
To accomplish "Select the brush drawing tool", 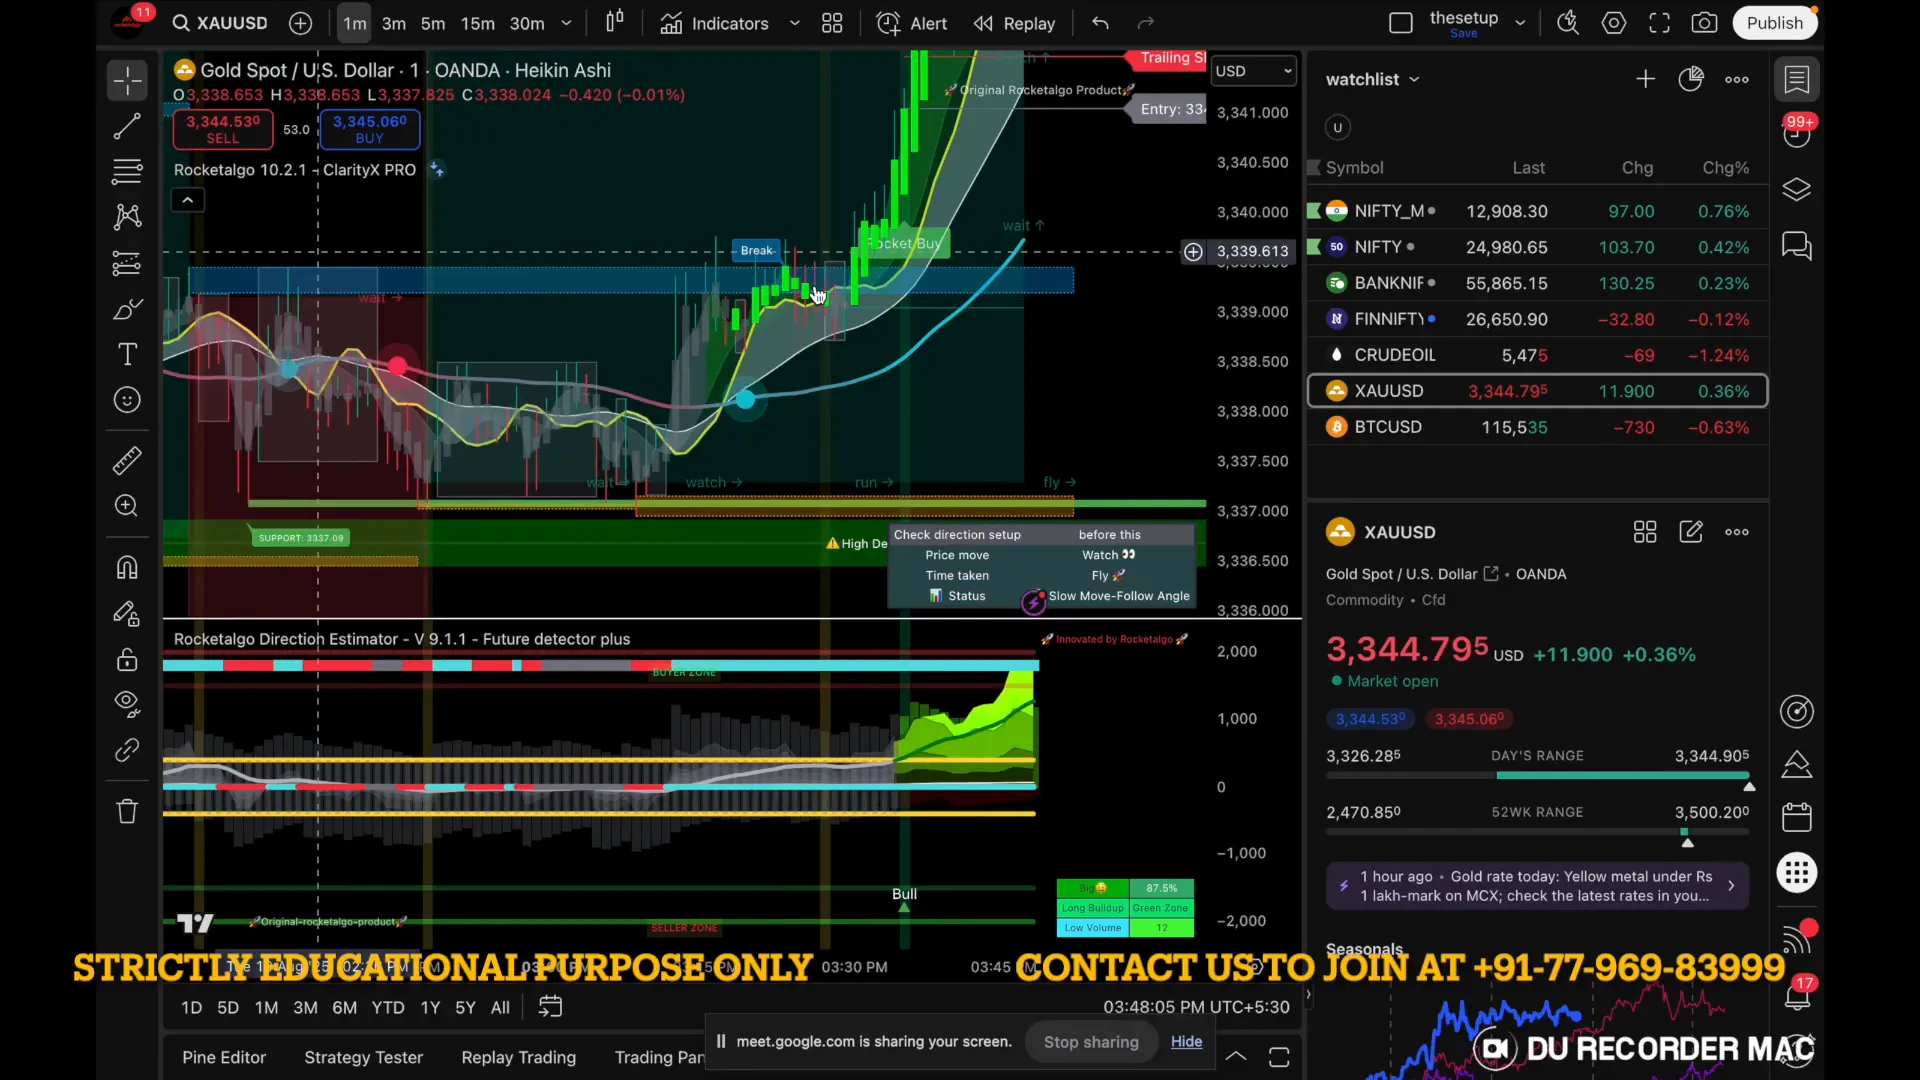I will (127, 309).
